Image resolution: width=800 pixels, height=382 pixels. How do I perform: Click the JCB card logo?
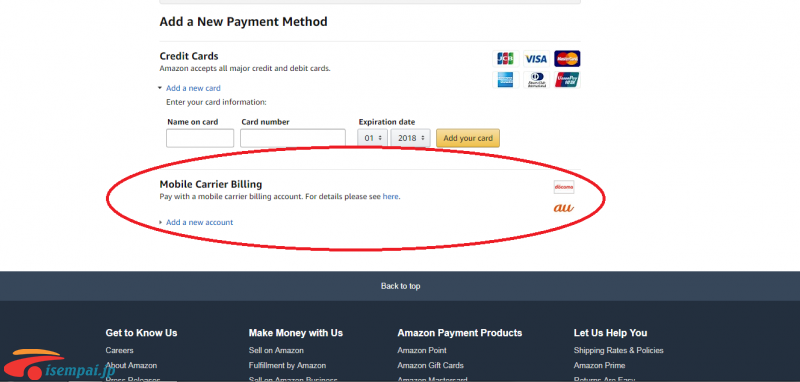click(x=506, y=59)
